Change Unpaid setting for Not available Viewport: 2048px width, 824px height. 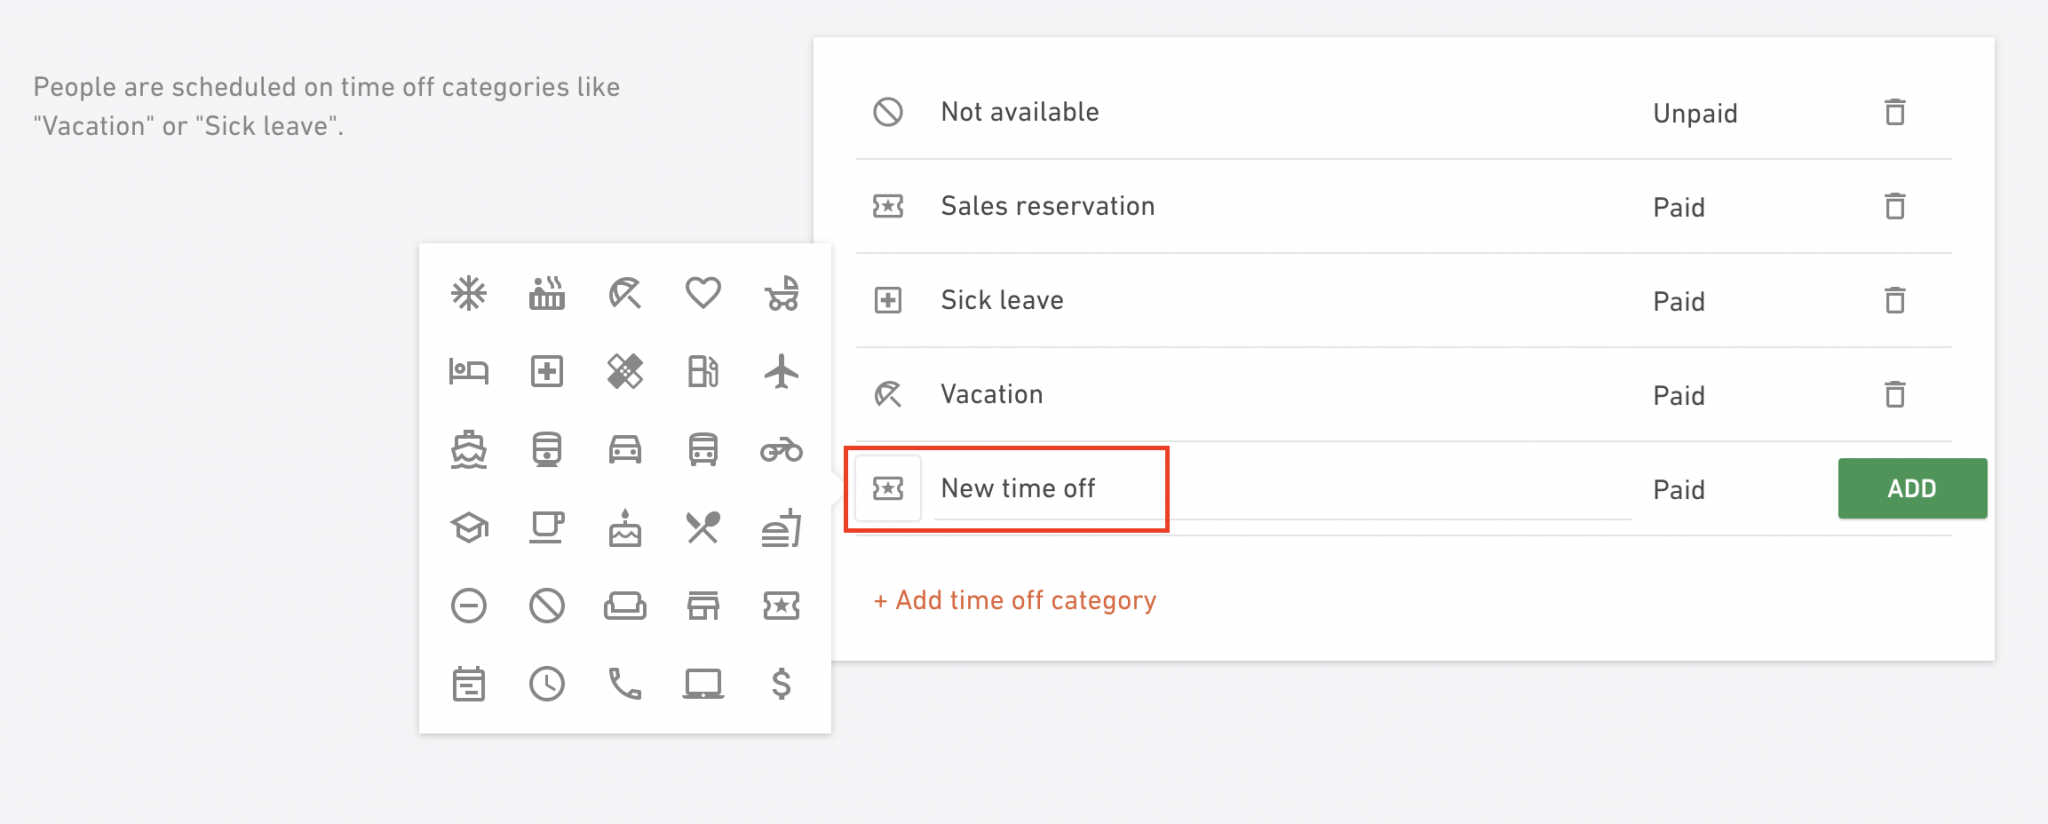point(1695,113)
